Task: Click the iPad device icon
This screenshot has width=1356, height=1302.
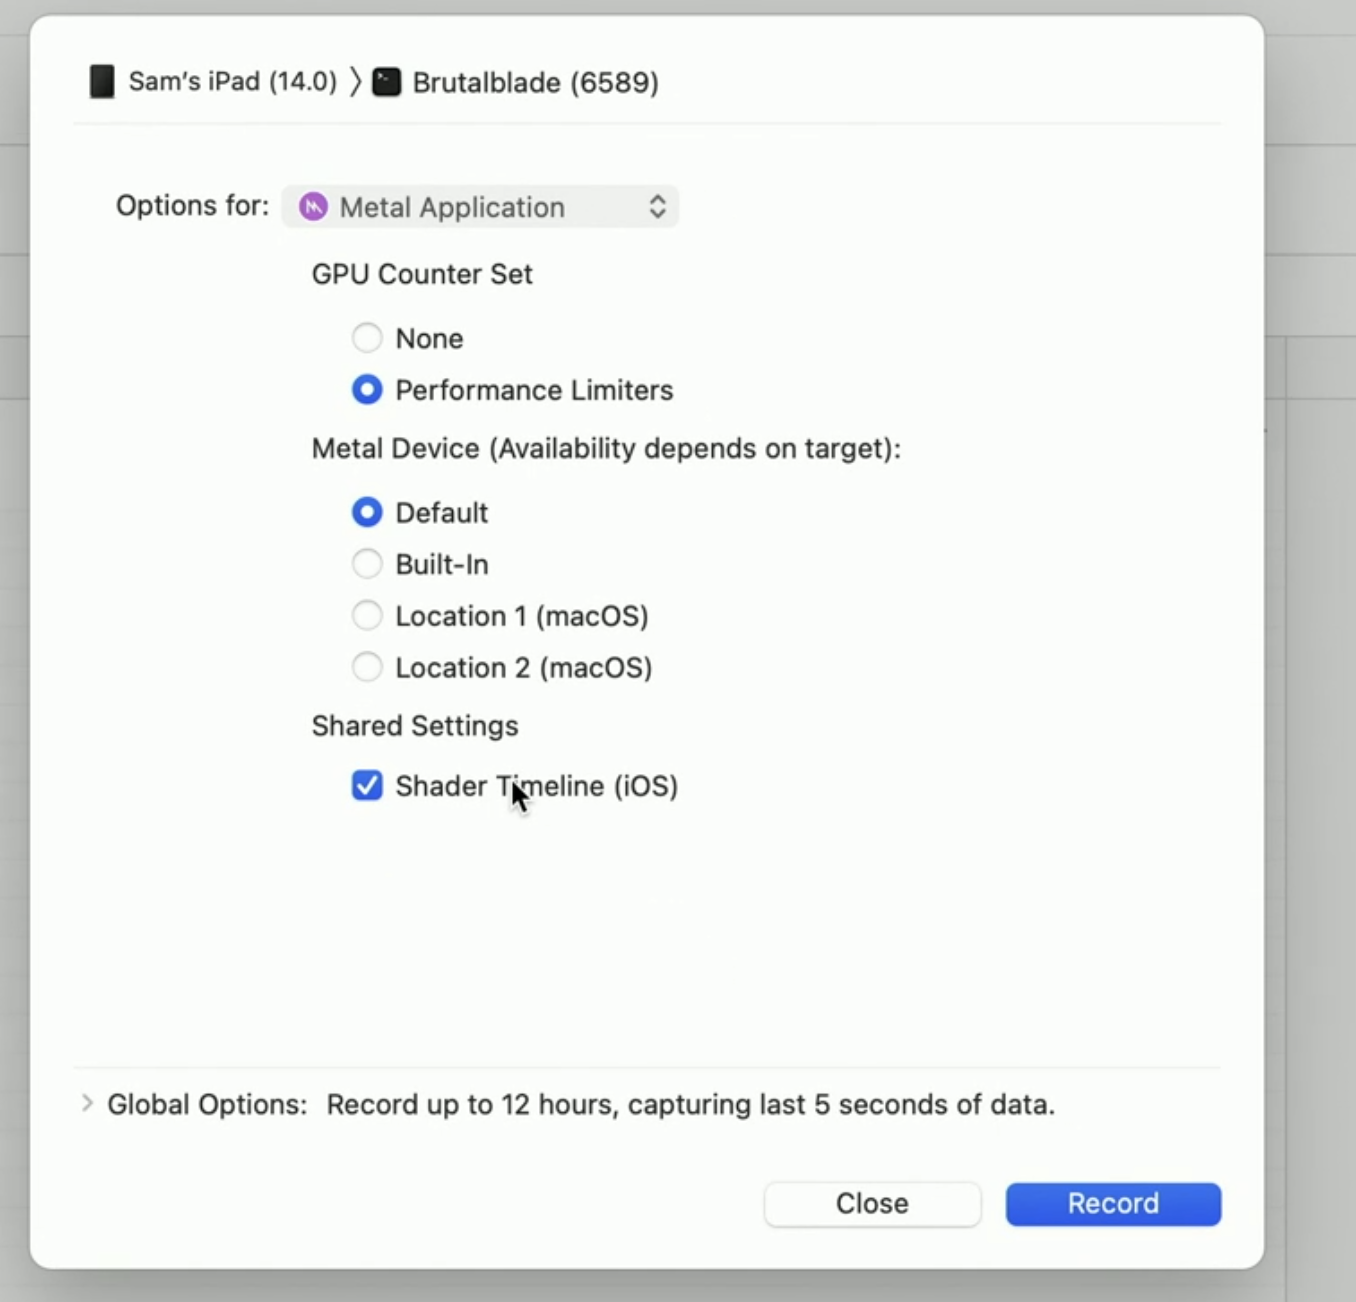Action: click(102, 82)
